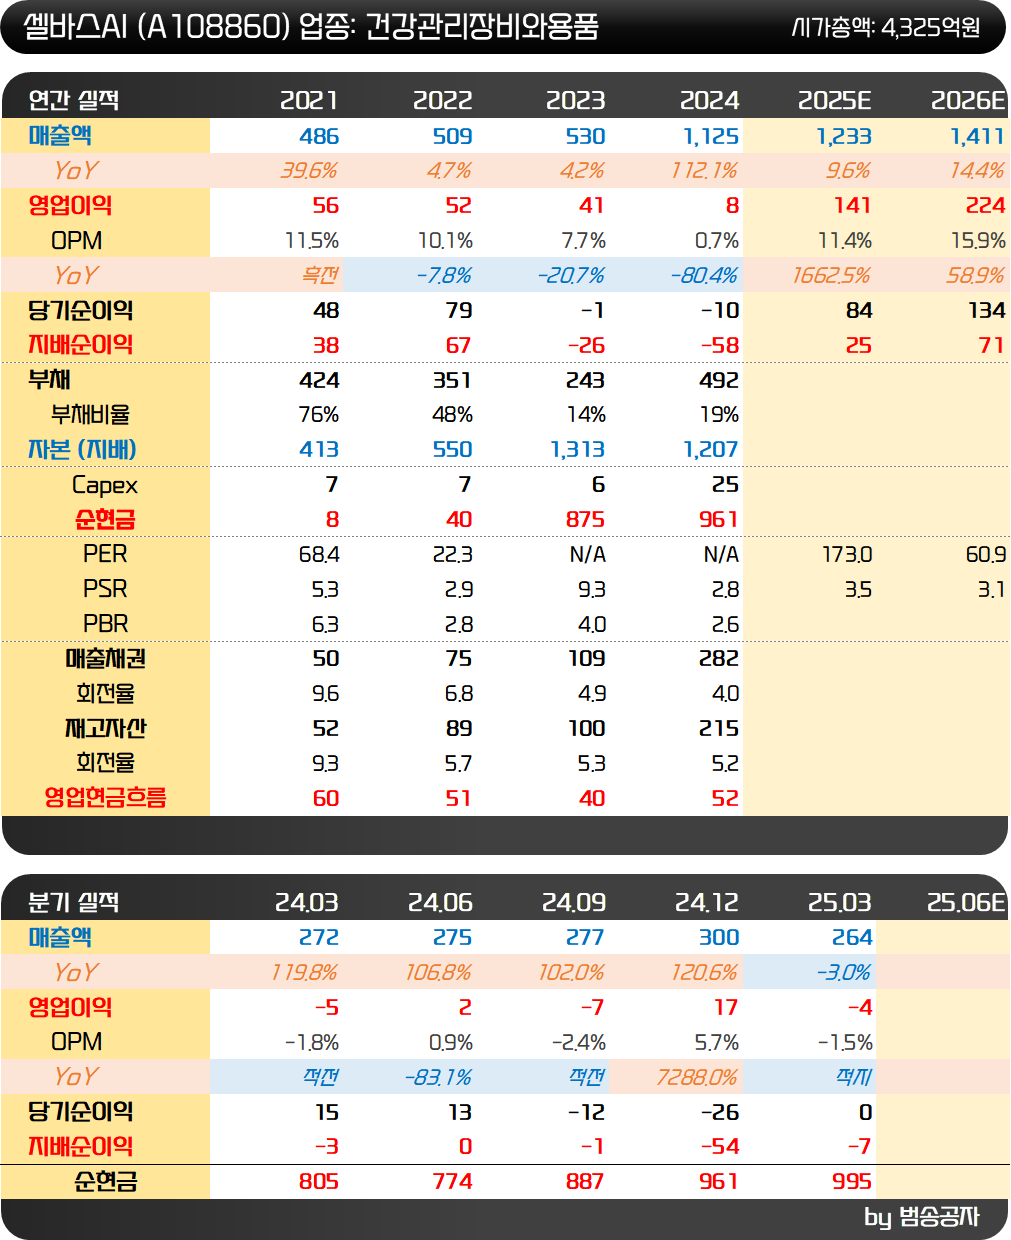Click quarterly OPM value 5.7%
Image resolution: width=1011 pixels, height=1240 pixels.
click(717, 1042)
